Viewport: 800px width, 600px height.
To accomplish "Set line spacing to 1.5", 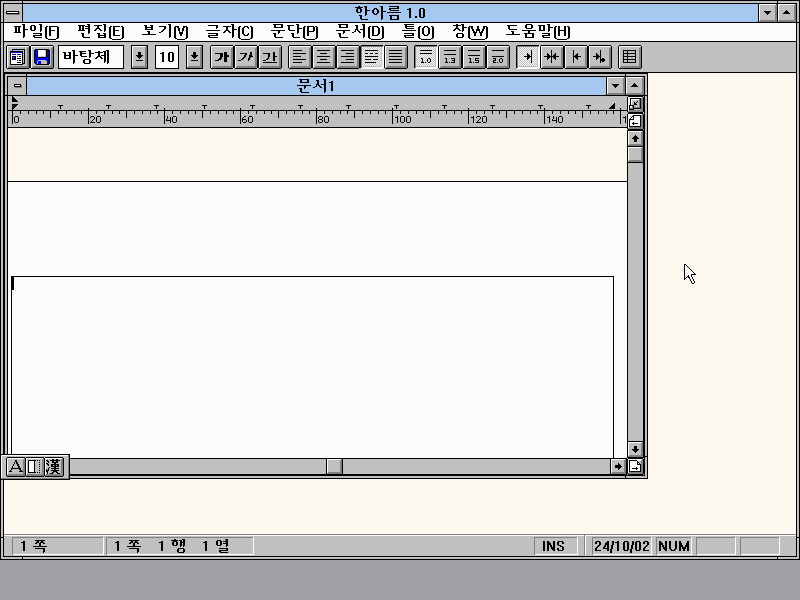I will pyautogui.click(x=473, y=57).
